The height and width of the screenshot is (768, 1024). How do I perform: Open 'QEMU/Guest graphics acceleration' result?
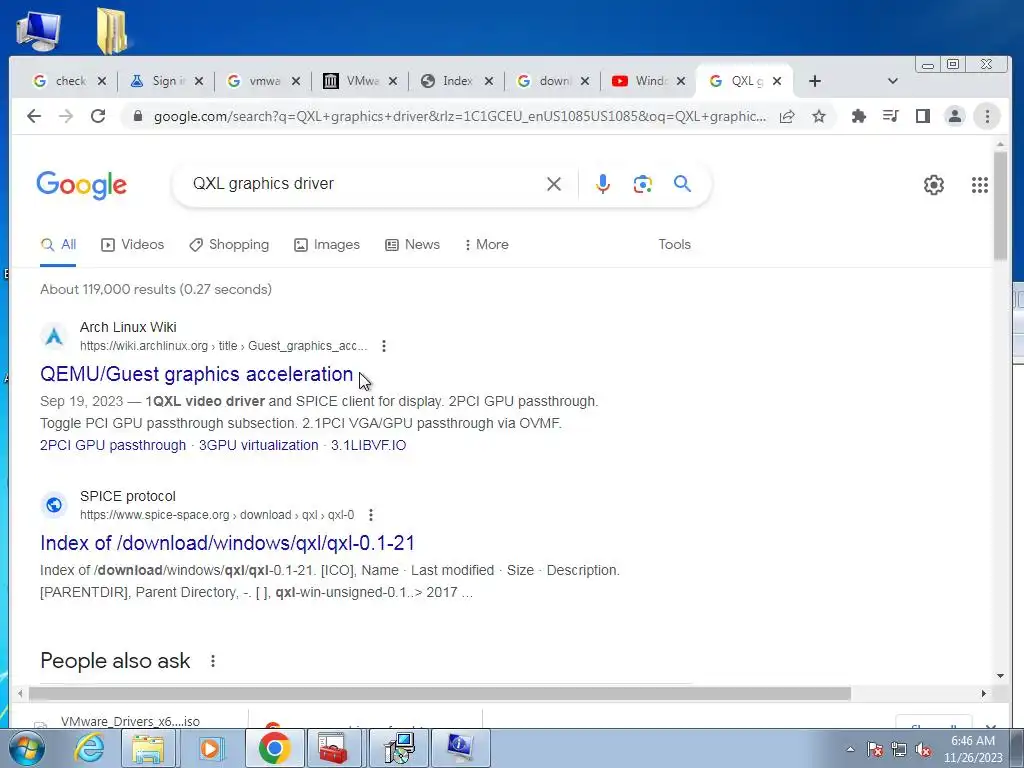pos(197,374)
